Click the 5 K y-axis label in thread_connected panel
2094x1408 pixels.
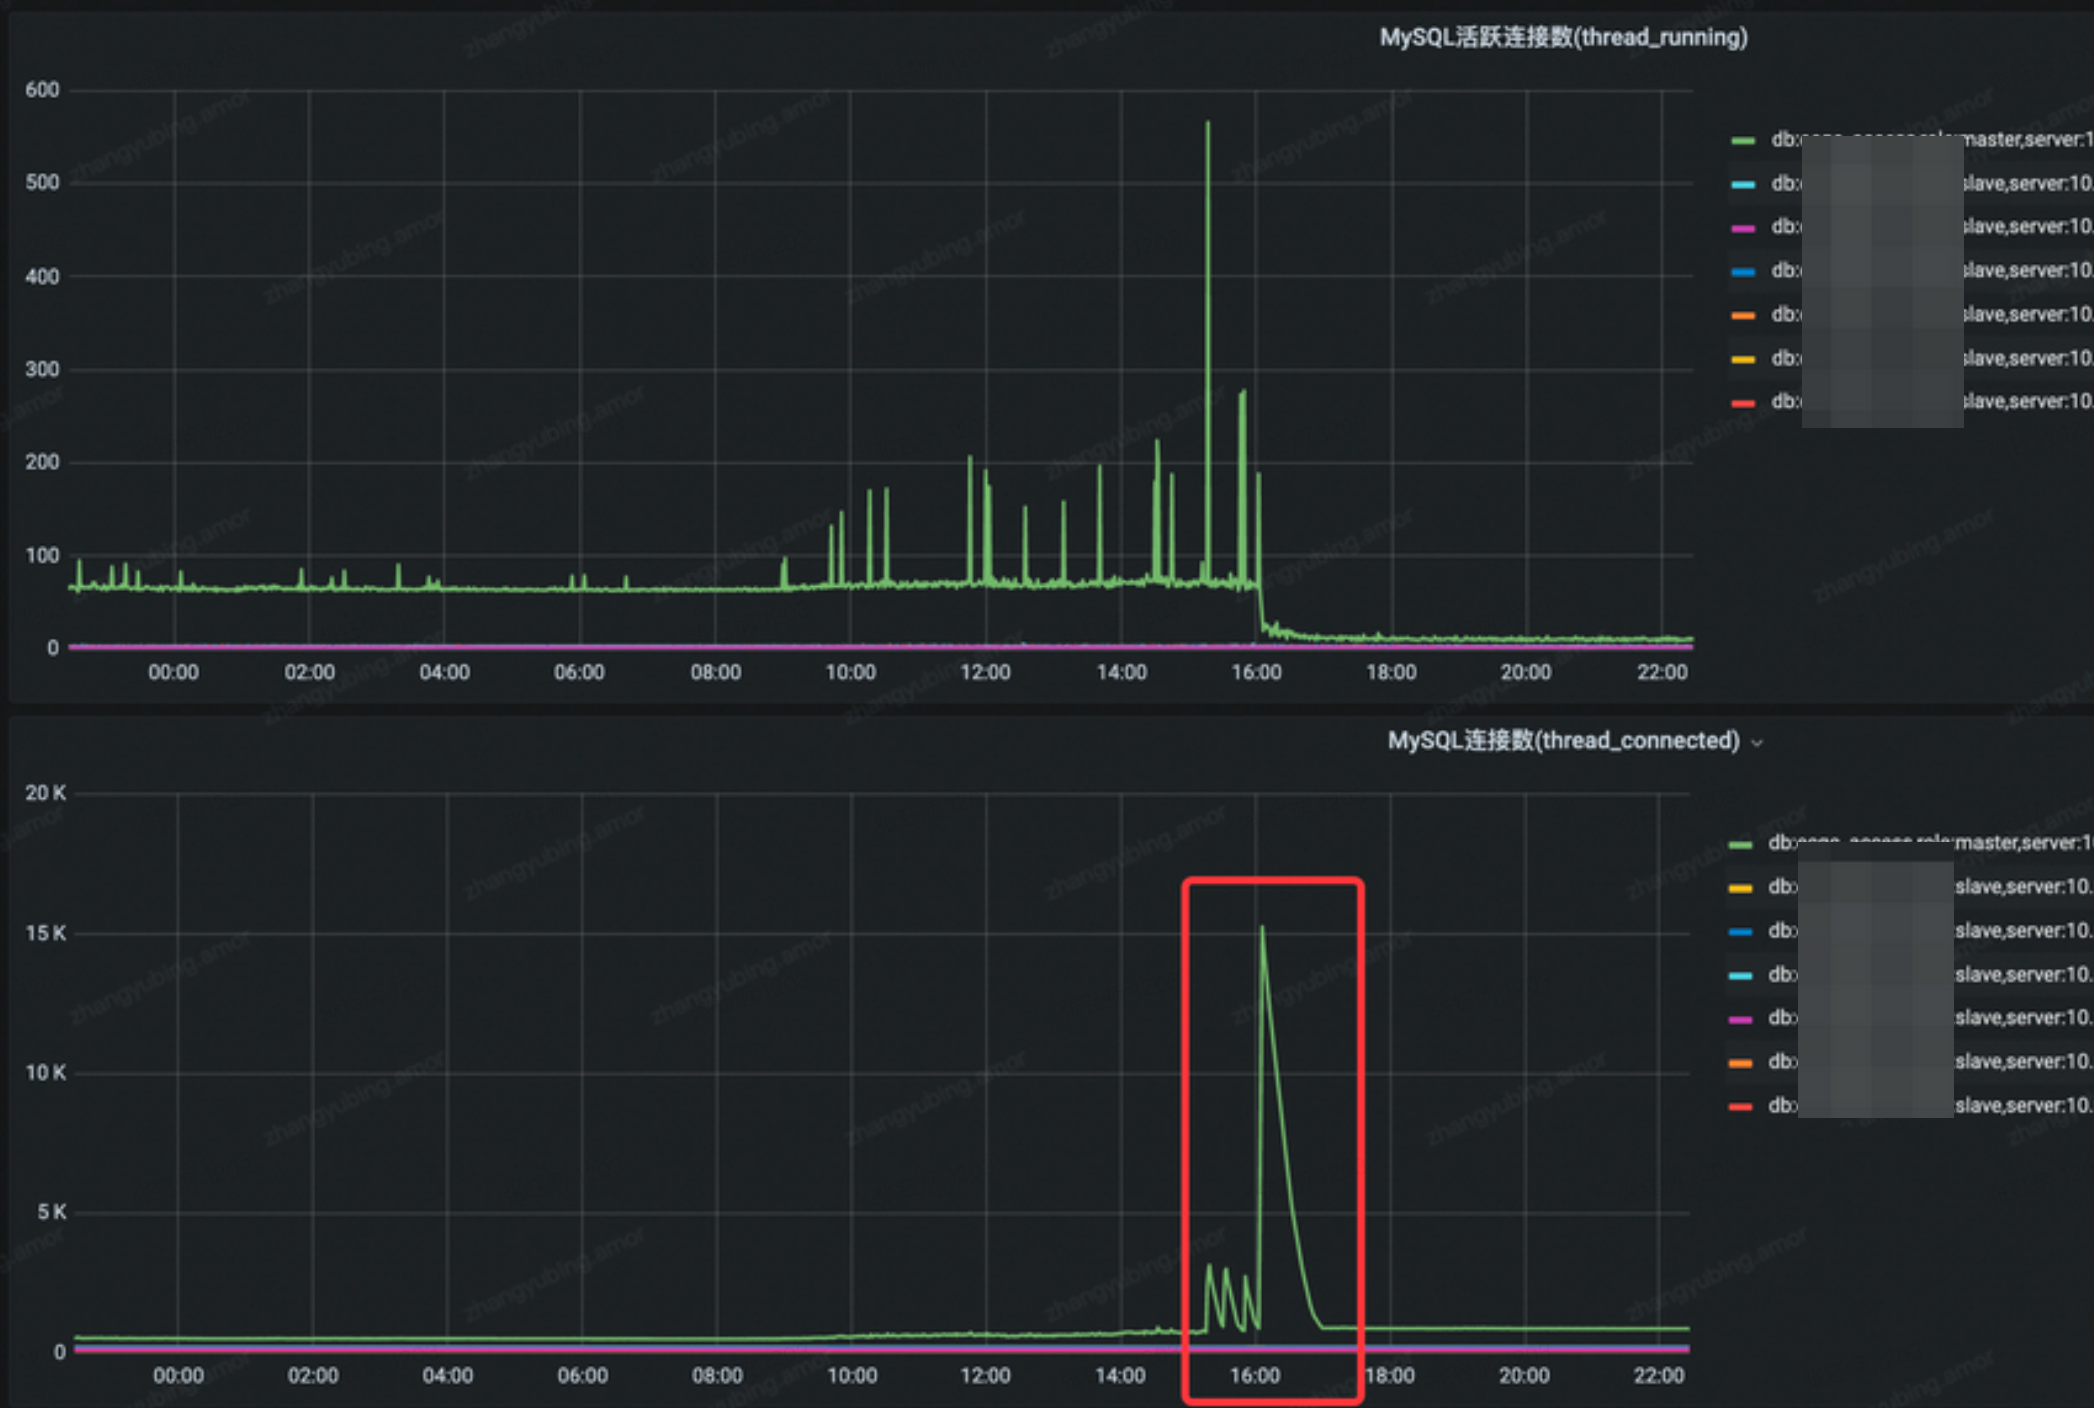click(52, 1212)
